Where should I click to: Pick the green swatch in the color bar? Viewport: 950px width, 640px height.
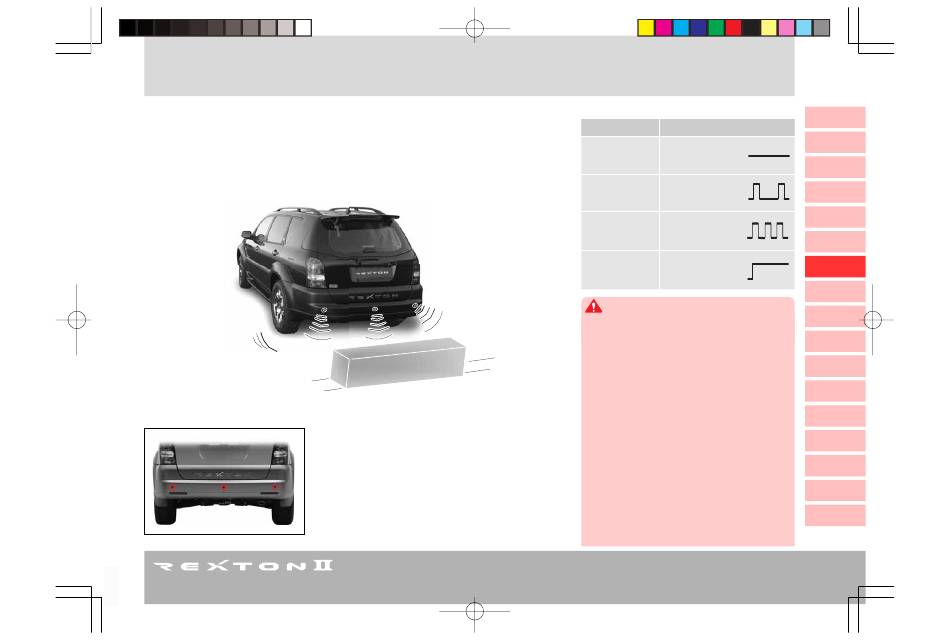click(716, 28)
